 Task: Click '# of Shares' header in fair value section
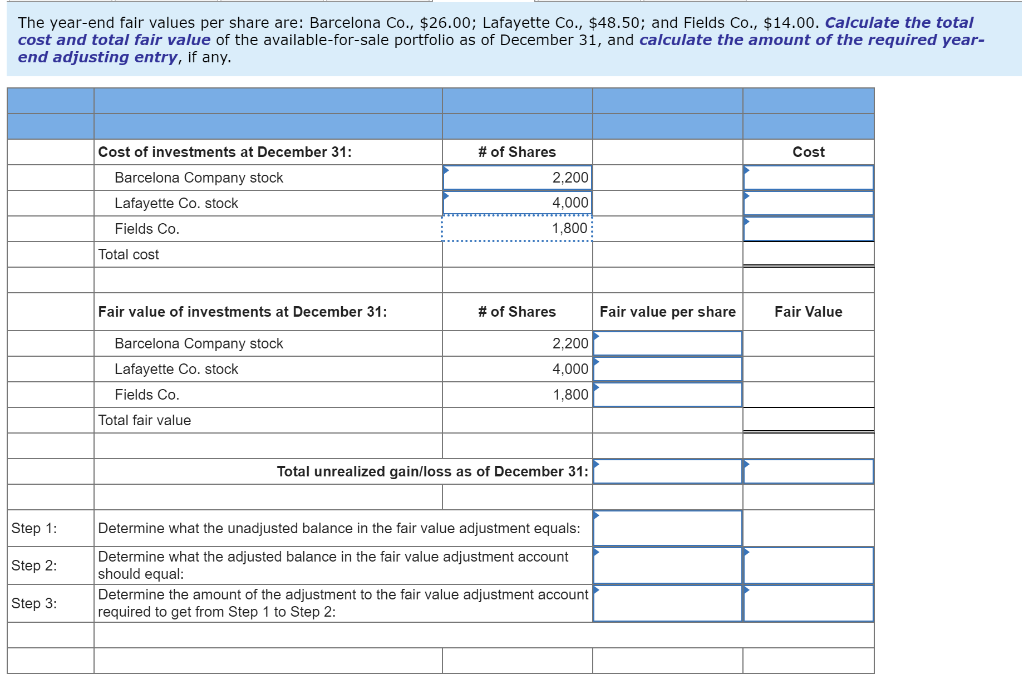[517, 312]
